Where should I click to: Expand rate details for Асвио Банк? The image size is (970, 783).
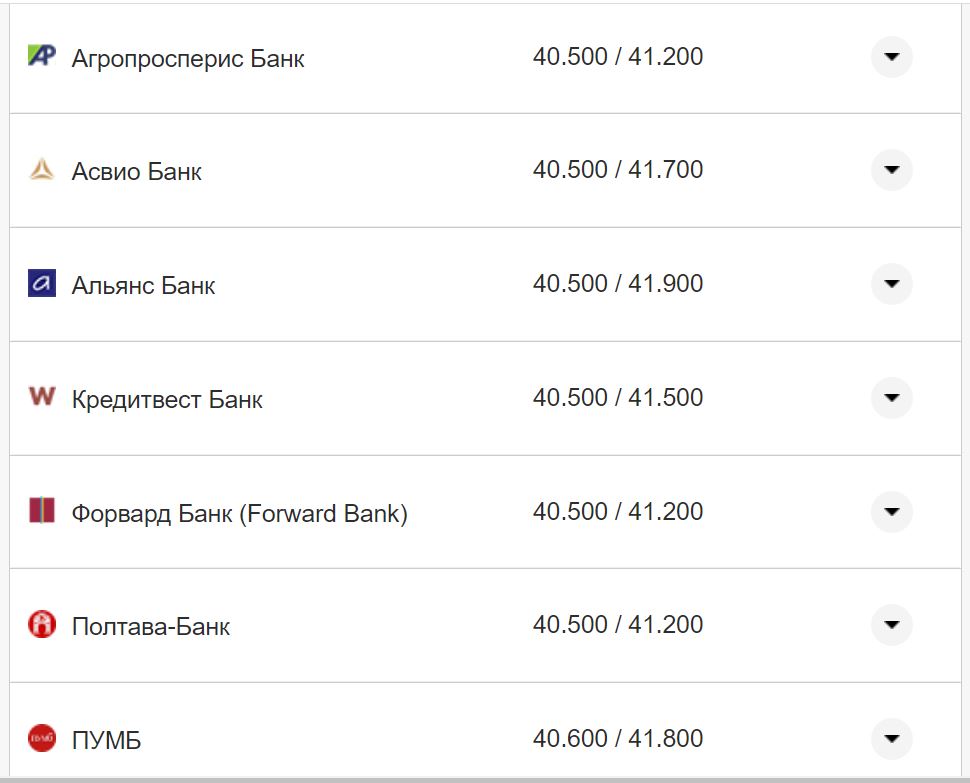(x=890, y=170)
